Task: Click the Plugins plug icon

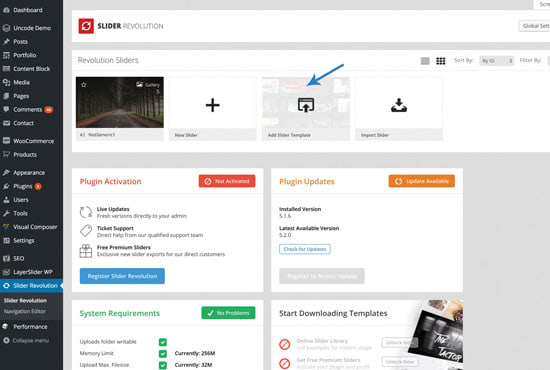Action: point(6,186)
